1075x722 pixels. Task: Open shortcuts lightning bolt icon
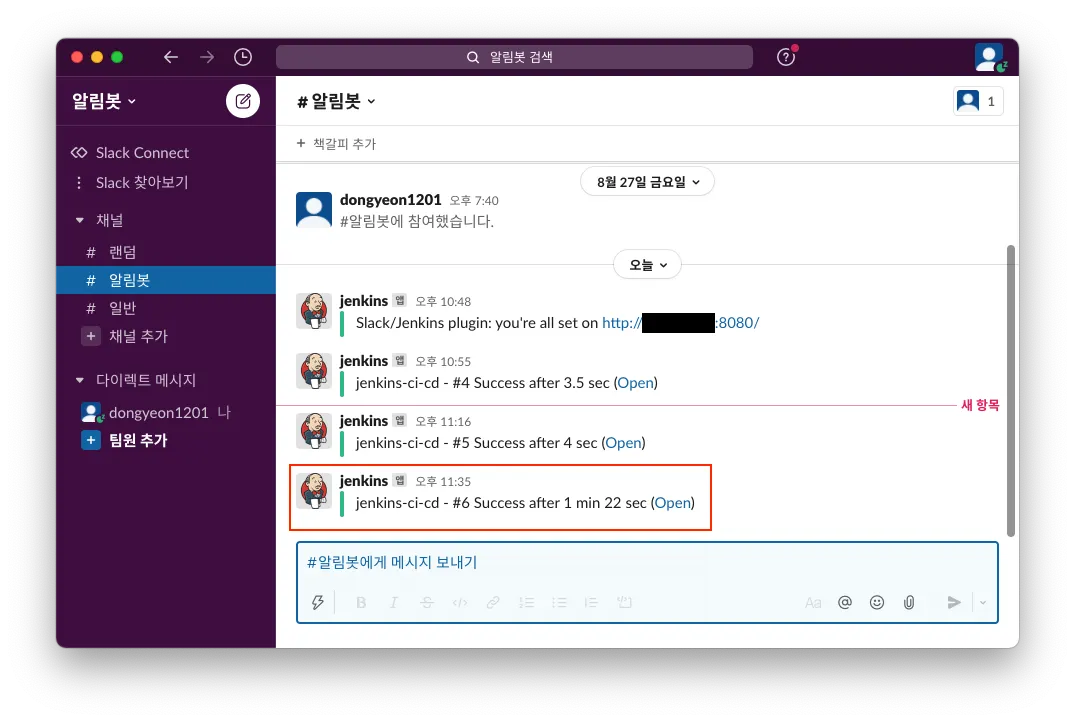317,602
